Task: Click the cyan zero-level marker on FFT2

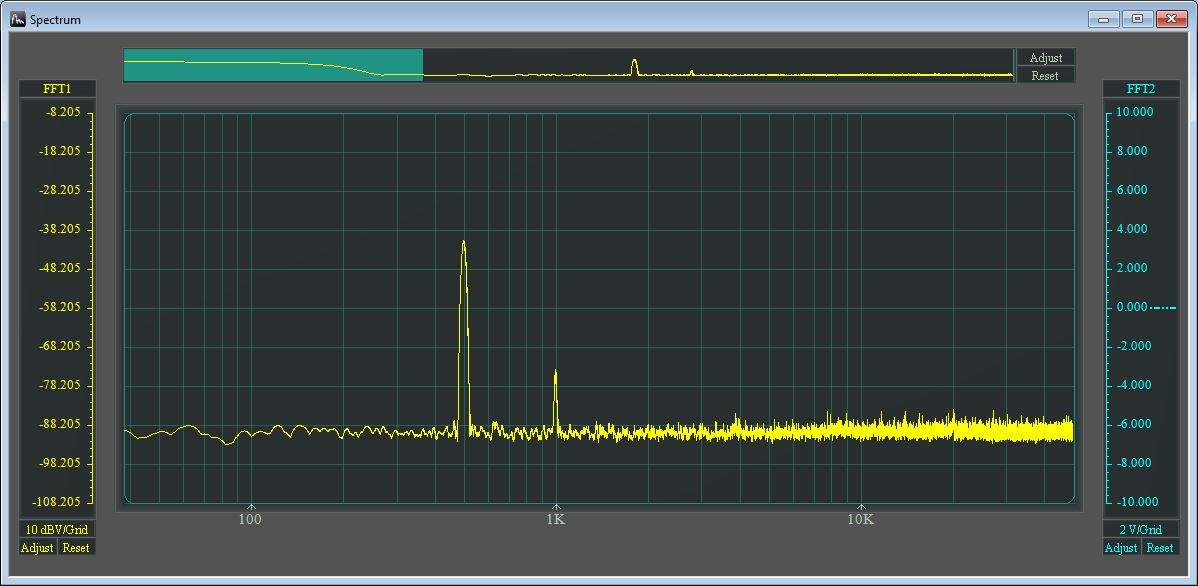Action: pos(1164,308)
